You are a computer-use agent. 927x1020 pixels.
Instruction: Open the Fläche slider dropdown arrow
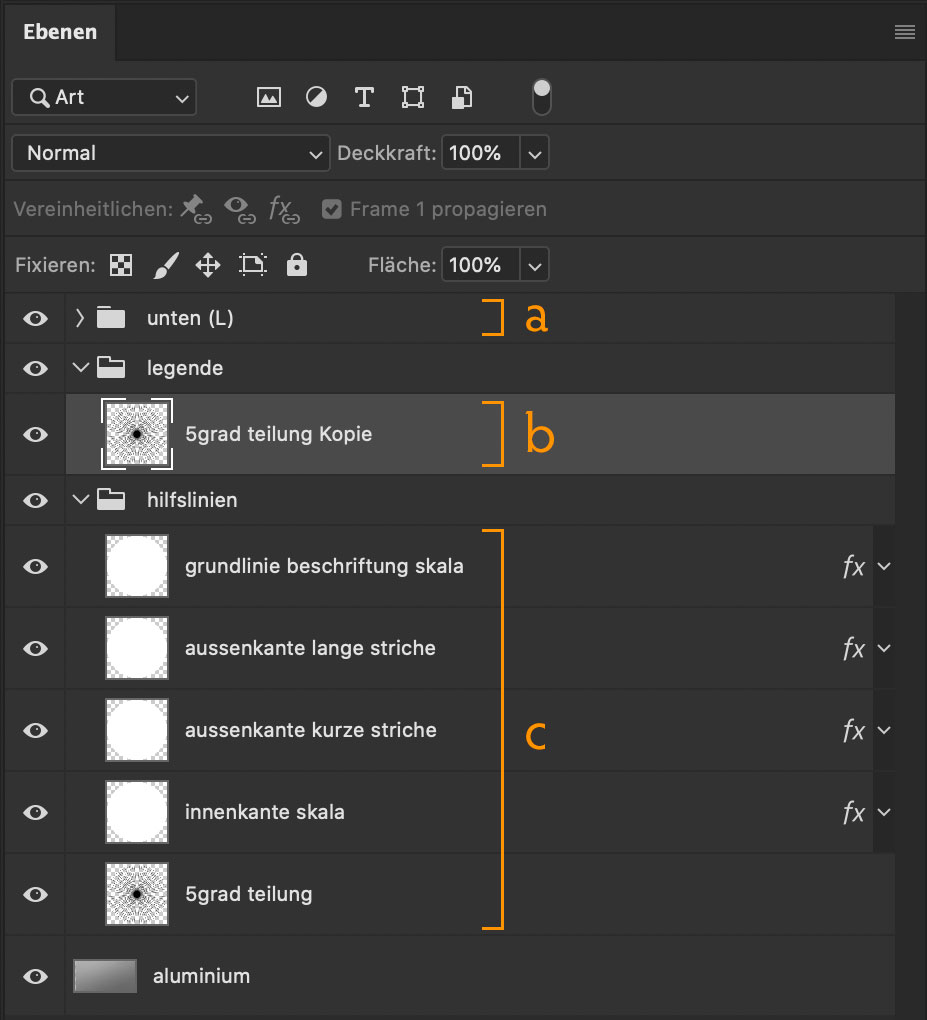coord(534,265)
